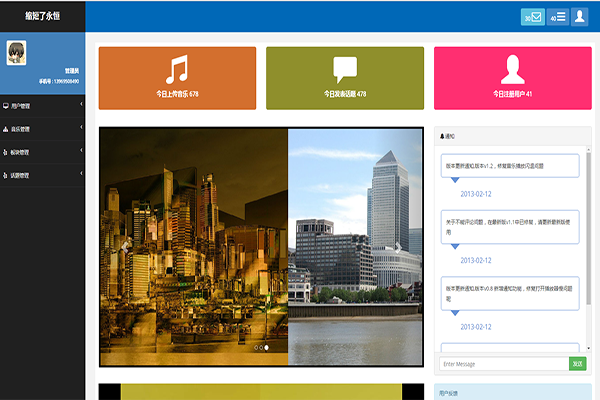Expand the 音乐管理 chevron arrow
Screen dimensions: 600x400
click(81, 127)
